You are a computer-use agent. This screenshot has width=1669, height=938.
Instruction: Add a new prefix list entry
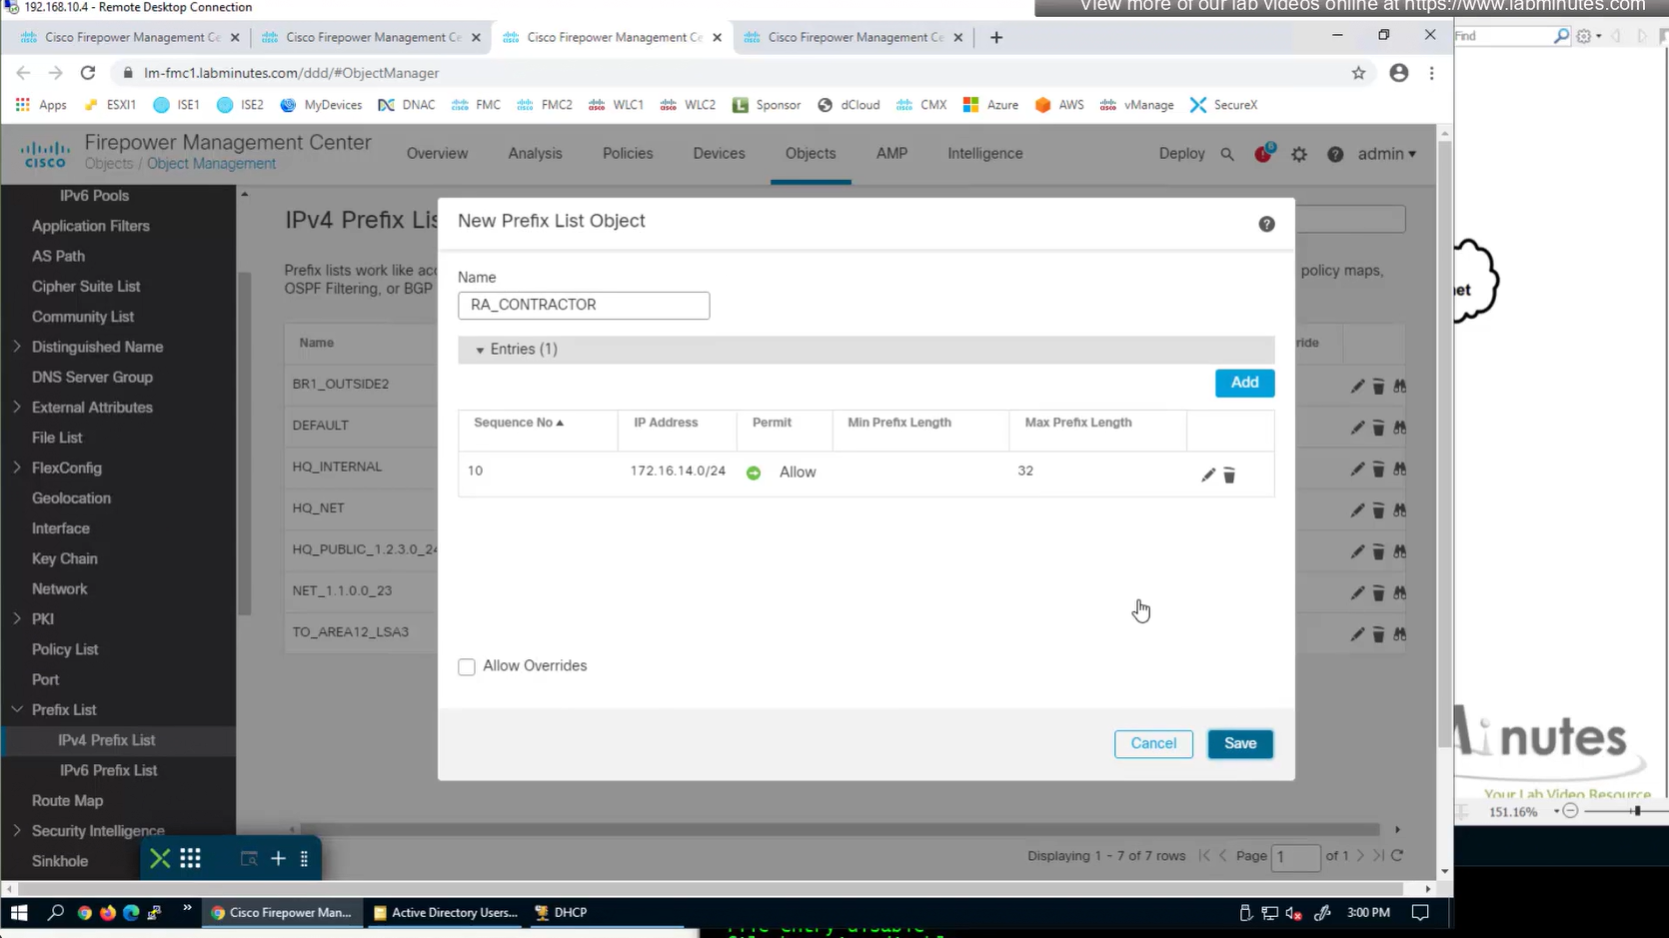(1244, 383)
